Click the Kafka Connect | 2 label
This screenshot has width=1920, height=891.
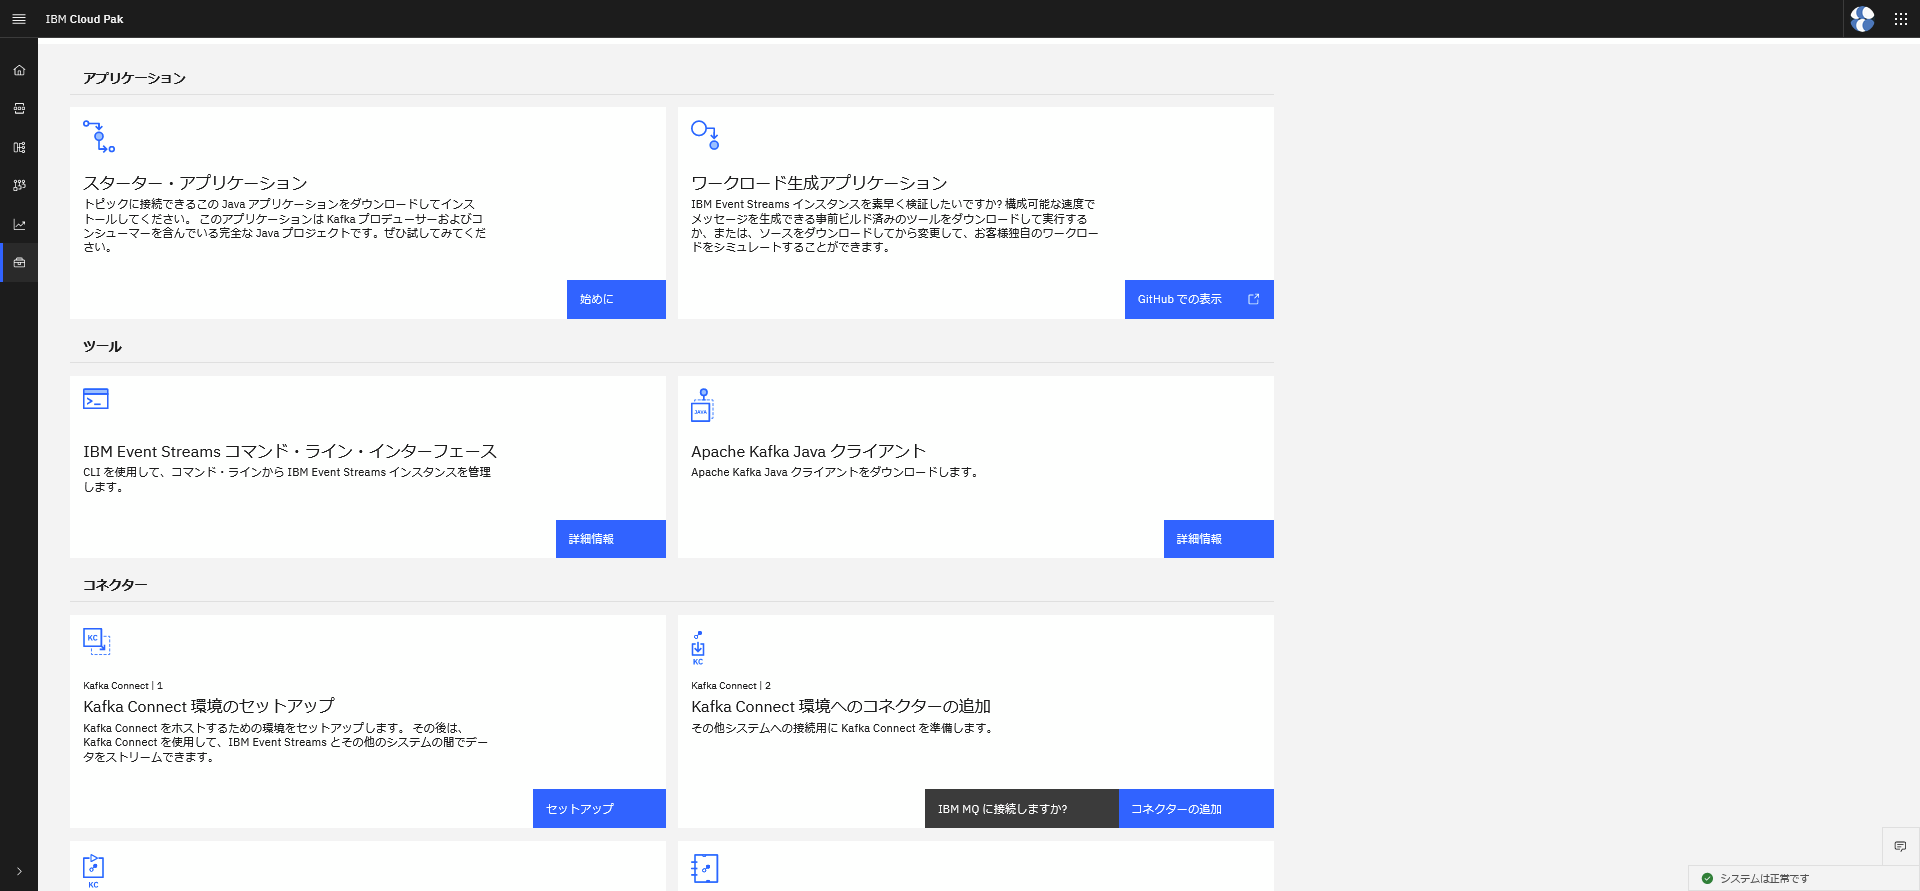click(x=731, y=686)
